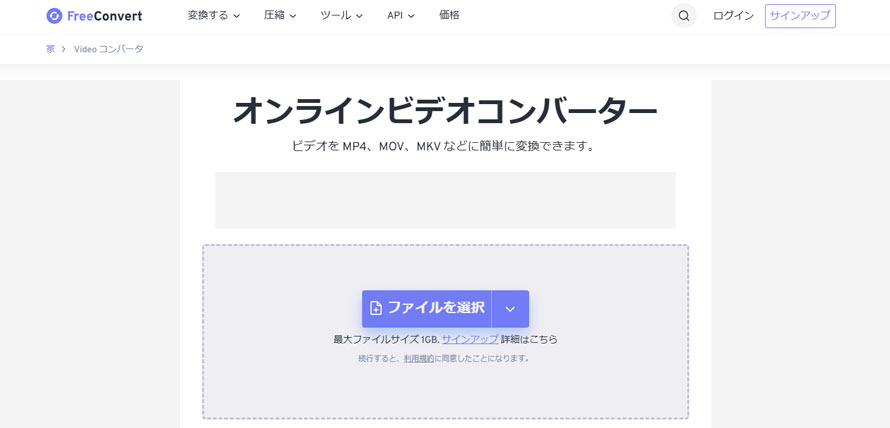Expand the 変換する menu

[214, 16]
